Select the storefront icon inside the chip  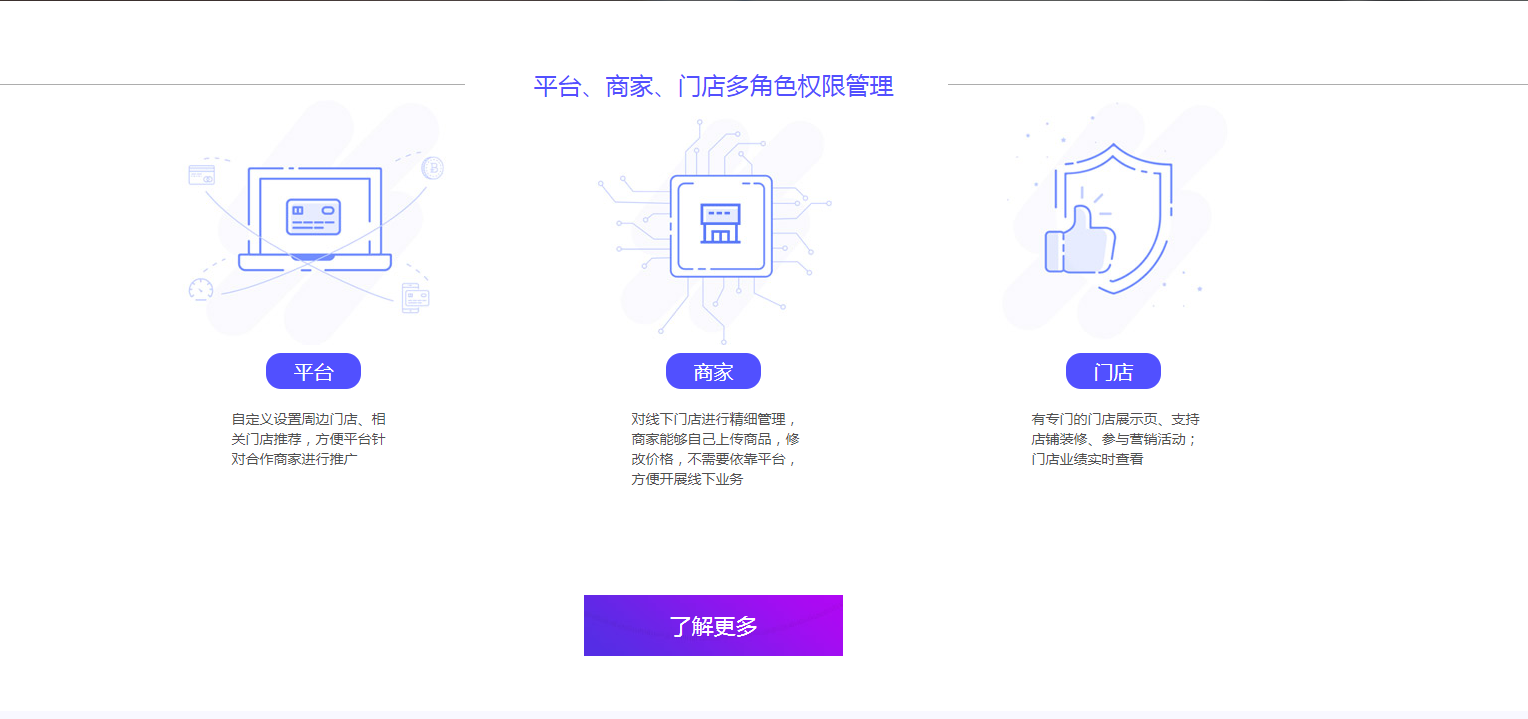720,224
